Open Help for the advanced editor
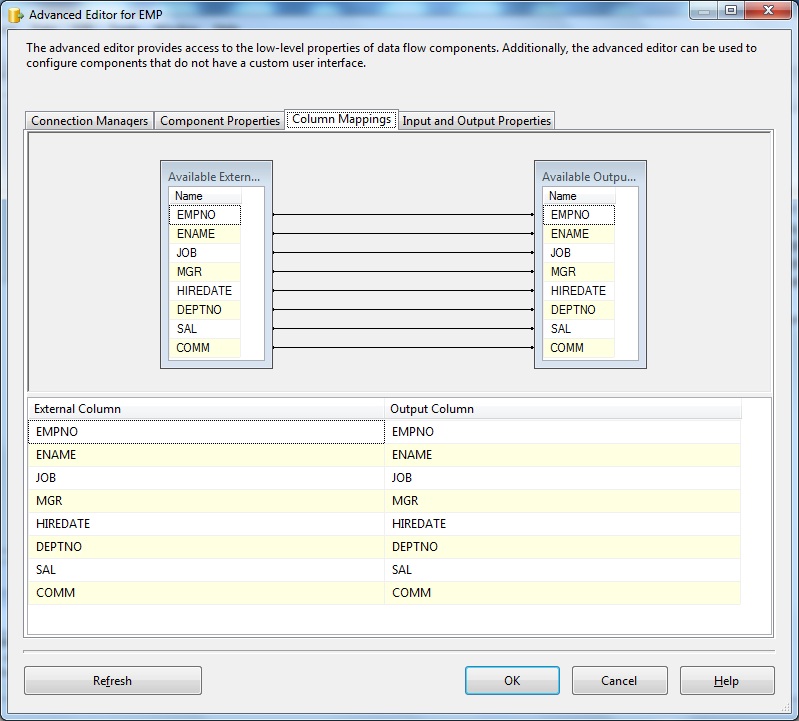 coord(727,681)
